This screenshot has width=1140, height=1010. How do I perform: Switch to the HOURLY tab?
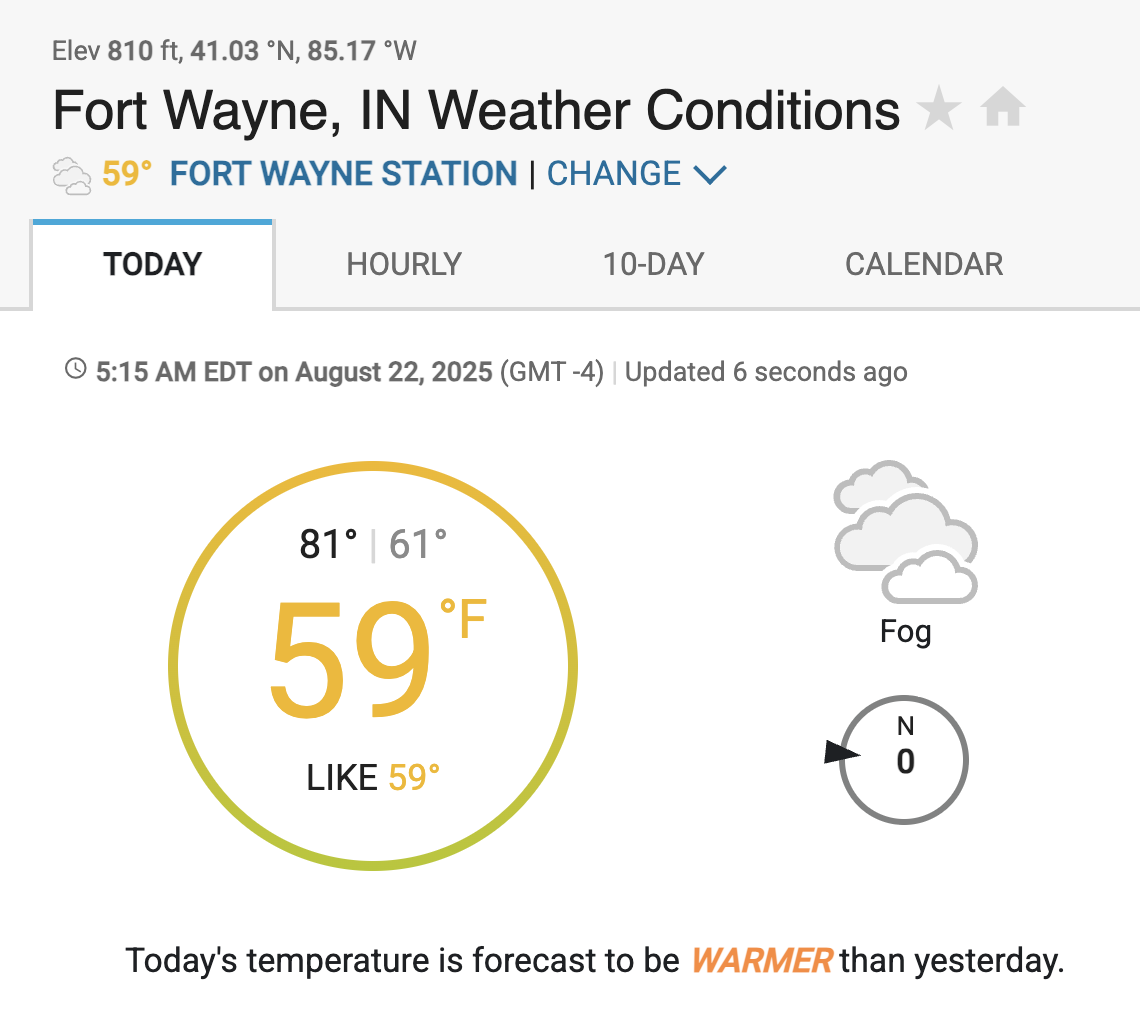404,264
